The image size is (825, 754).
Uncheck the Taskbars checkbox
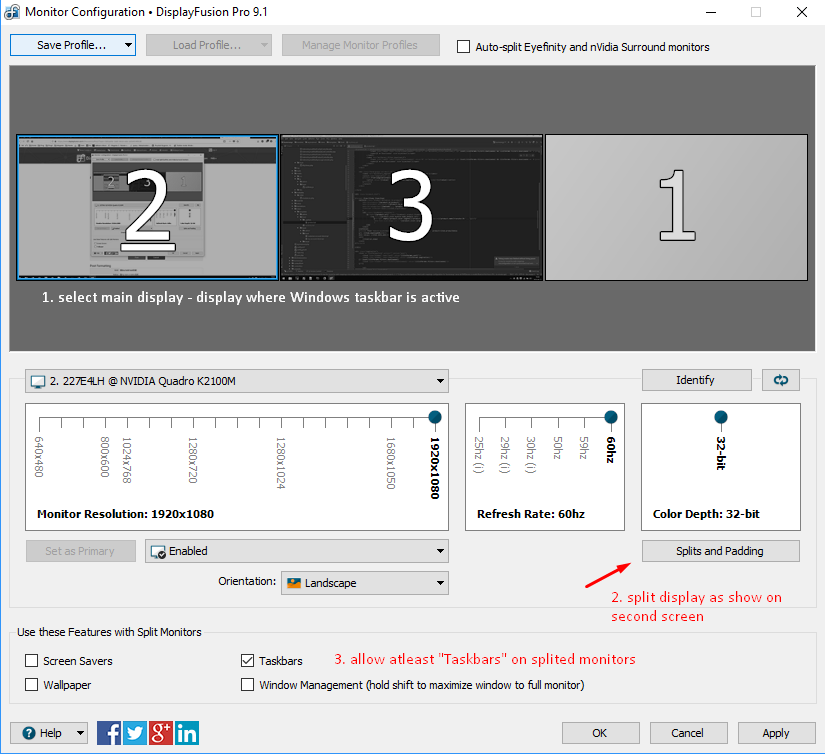tap(248, 661)
